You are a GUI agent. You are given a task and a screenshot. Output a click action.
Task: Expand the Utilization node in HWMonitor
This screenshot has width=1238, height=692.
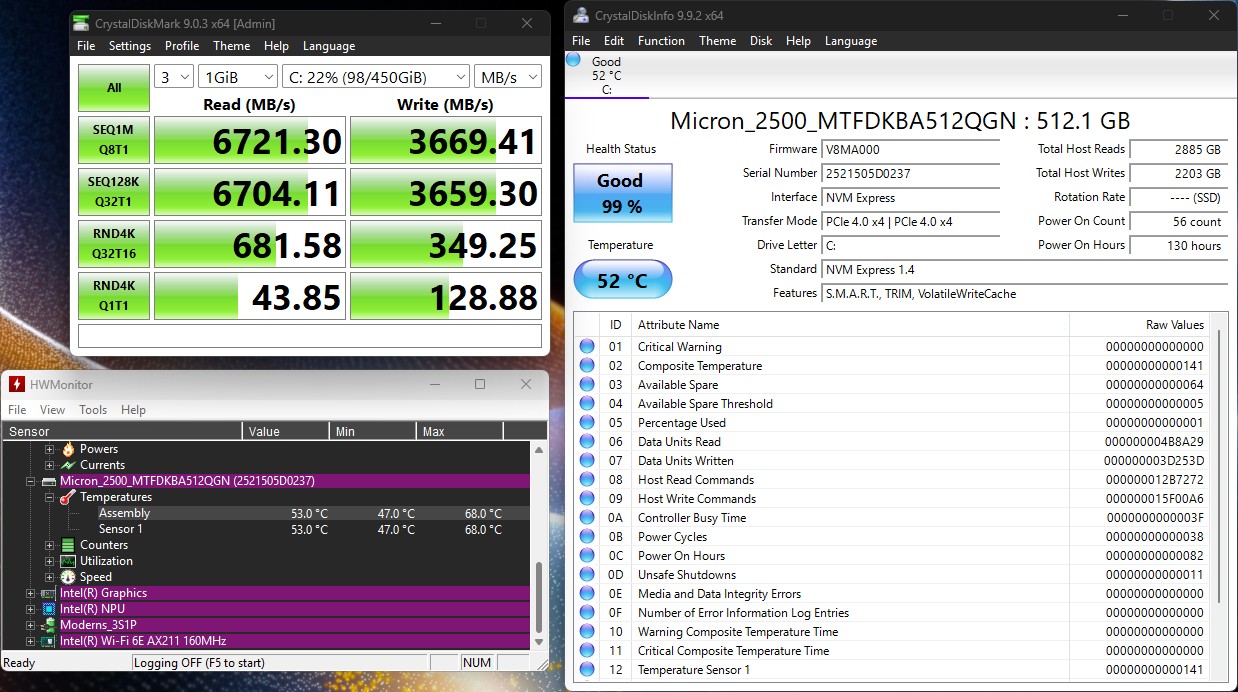[x=49, y=561]
